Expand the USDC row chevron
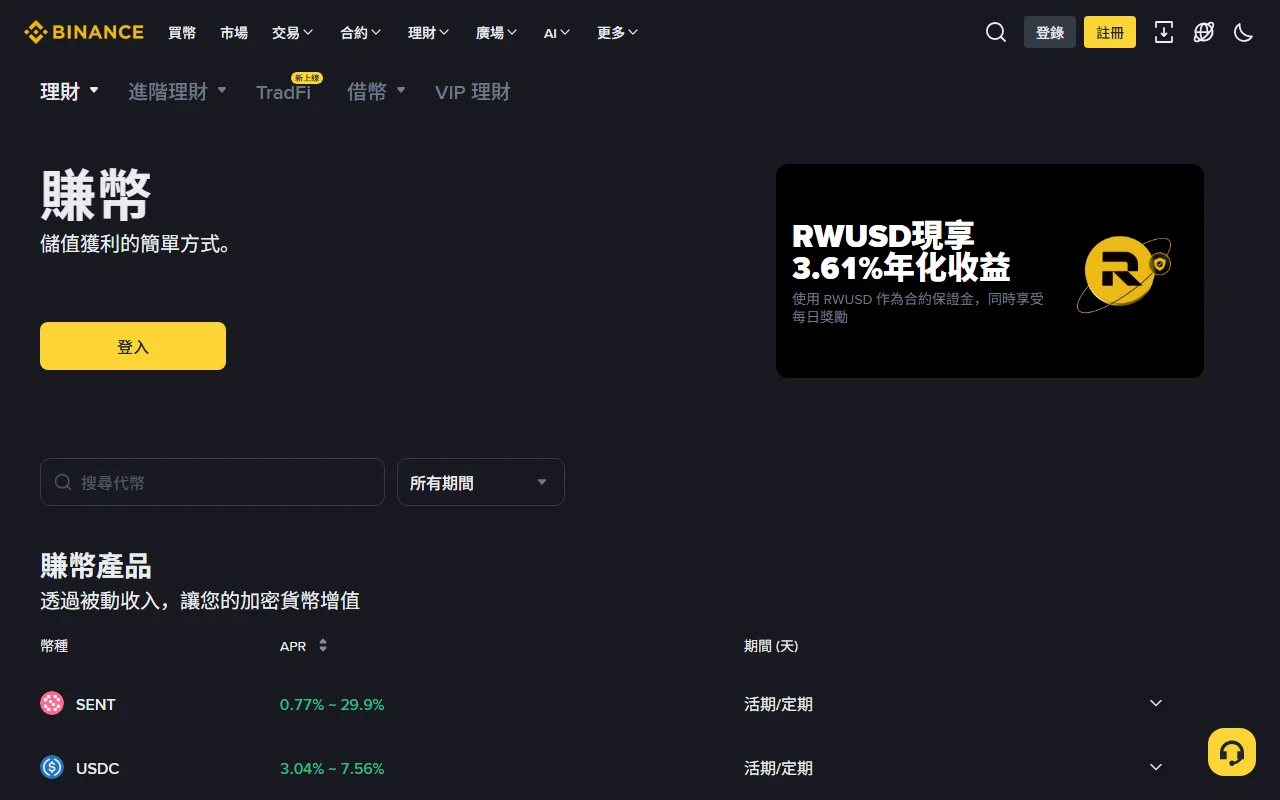1280x800 pixels. [x=1156, y=768]
